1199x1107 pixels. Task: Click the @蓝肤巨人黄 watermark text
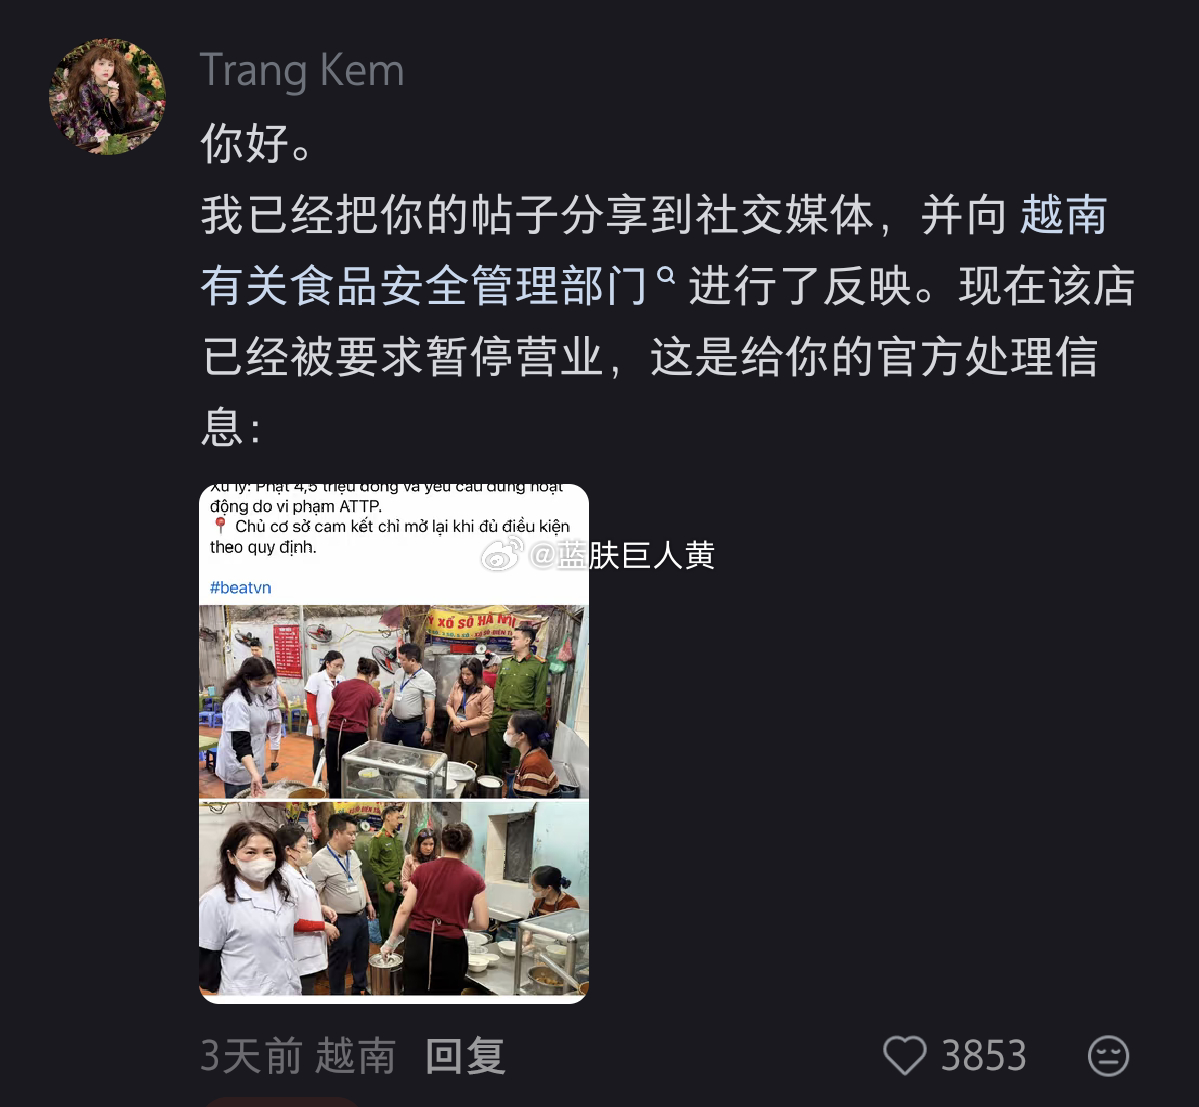click(622, 555)
